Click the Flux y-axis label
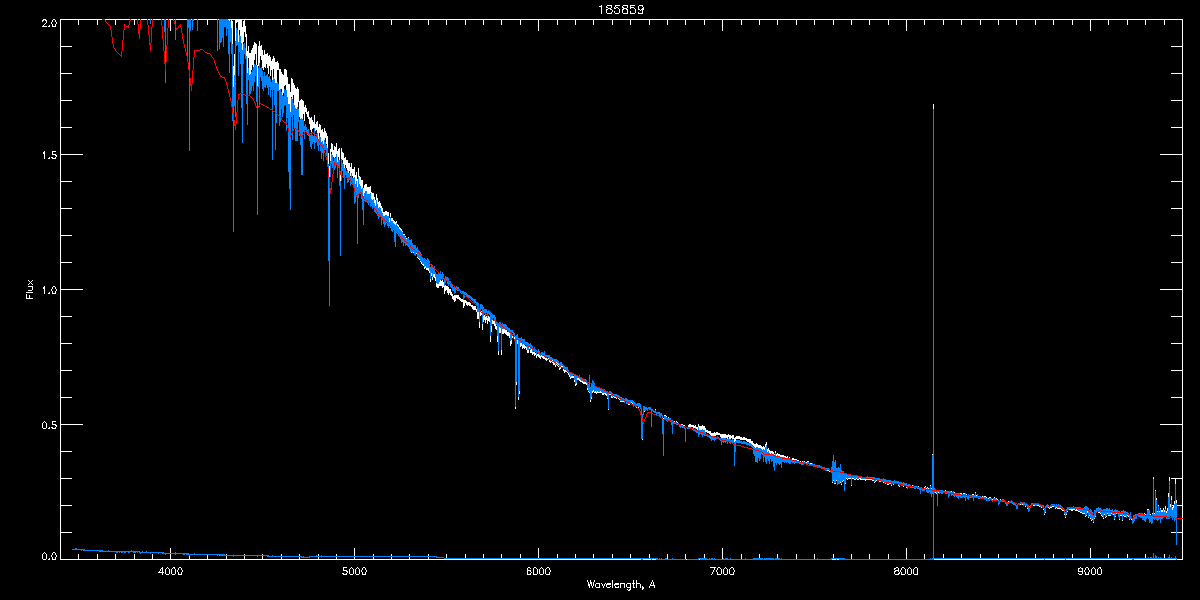Viewport: 1200px width, 600px height. point(29,289)
